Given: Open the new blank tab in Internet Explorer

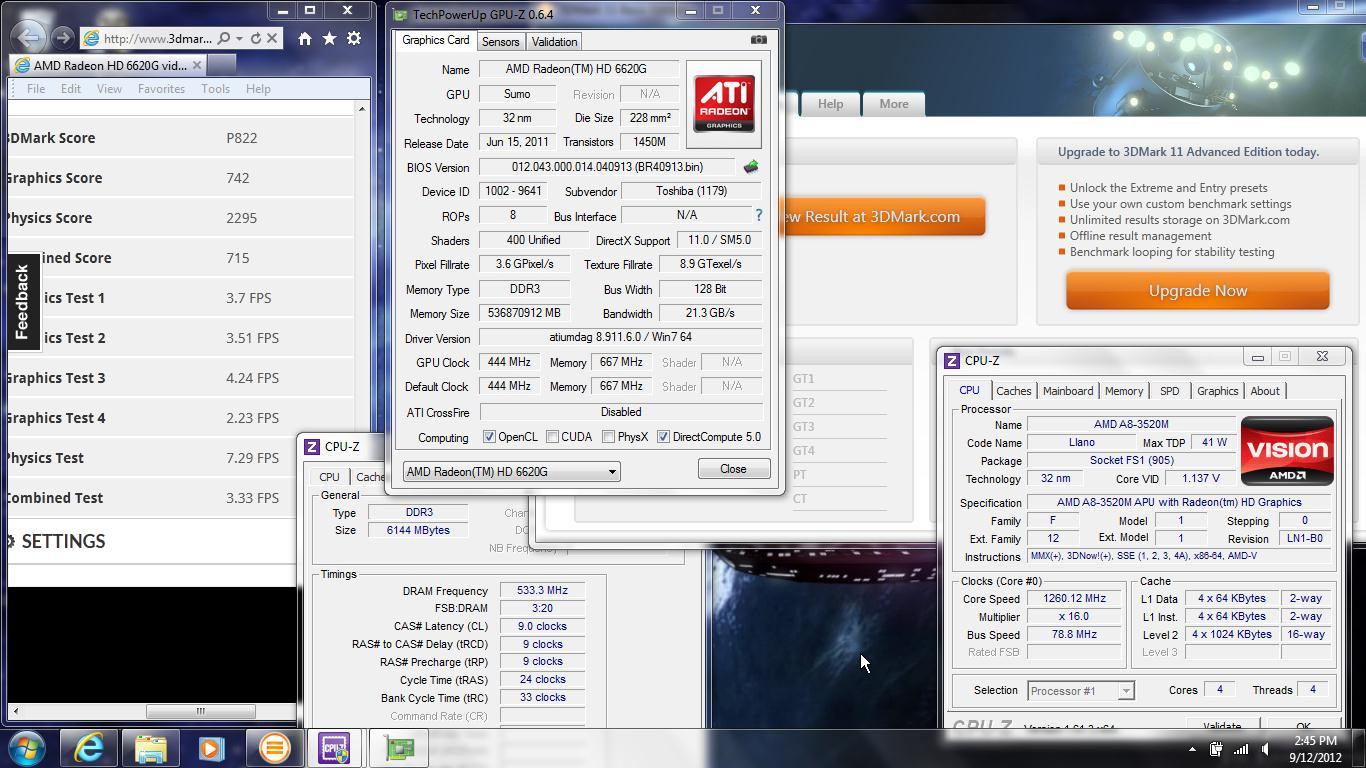Looking at the screenshot, I should 222,65.
